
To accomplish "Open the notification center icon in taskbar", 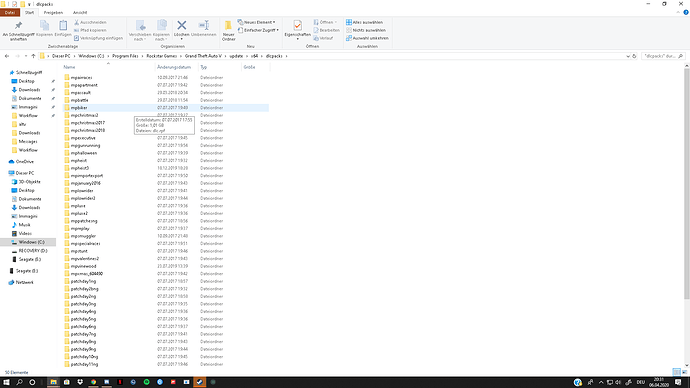I will point(678,382).
